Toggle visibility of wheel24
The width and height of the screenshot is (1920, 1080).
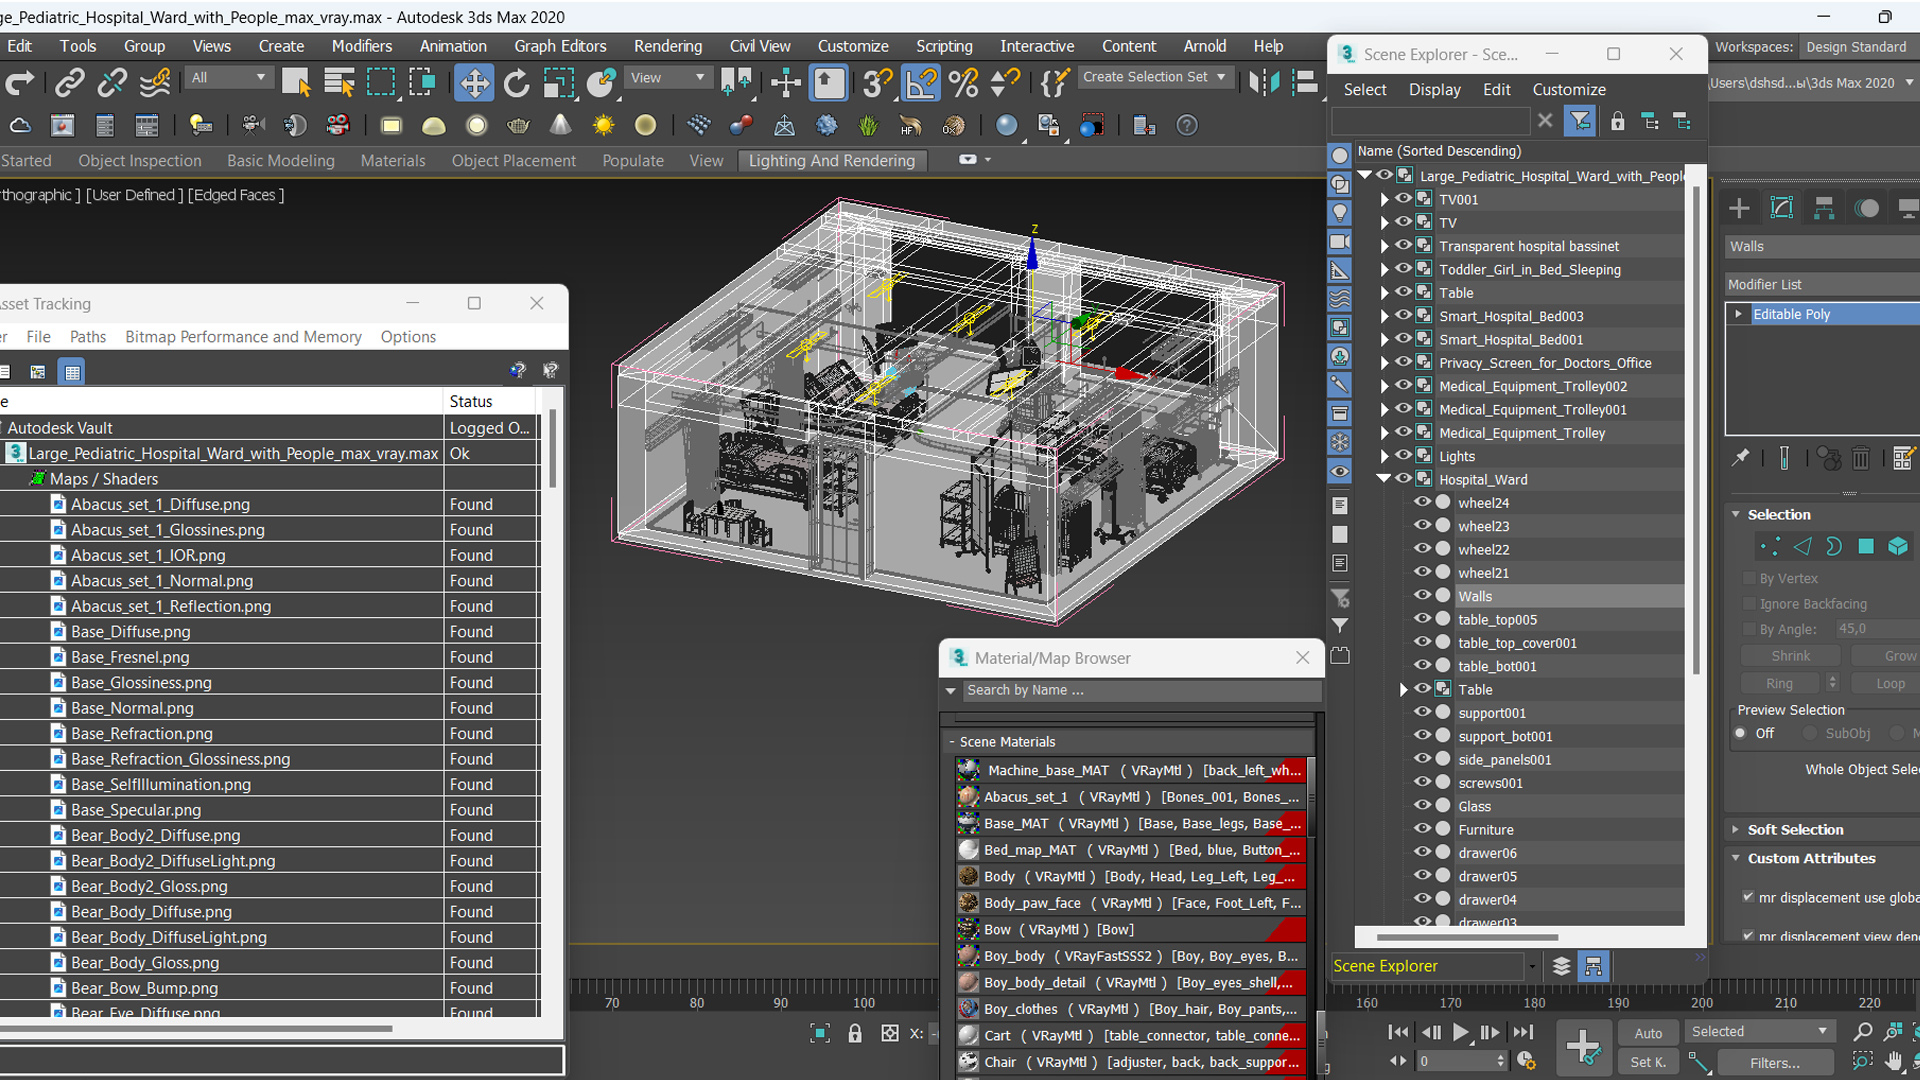click(1422, 502)
